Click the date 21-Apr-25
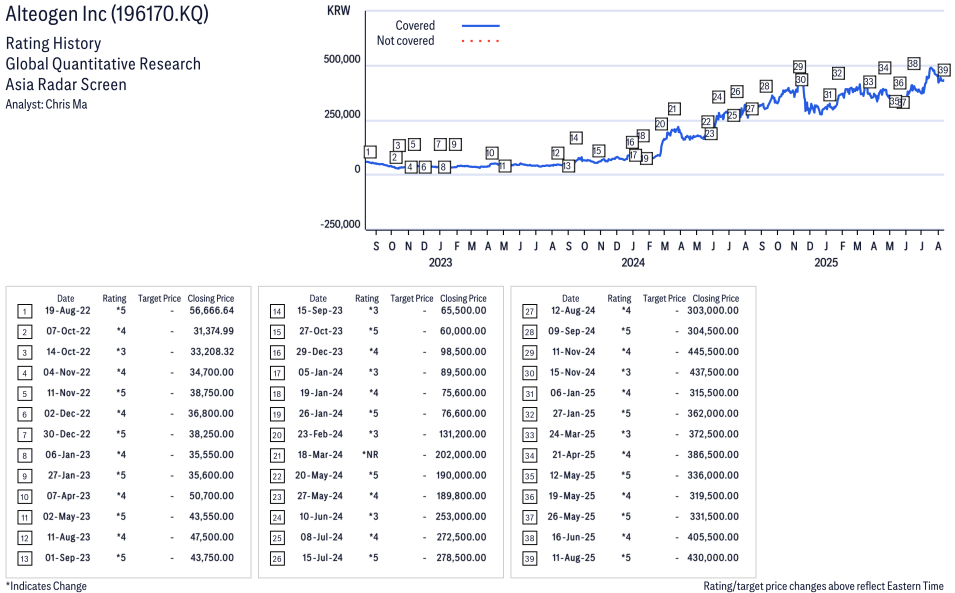The width and height of the screenshot is (955, 593). (574, 455)
